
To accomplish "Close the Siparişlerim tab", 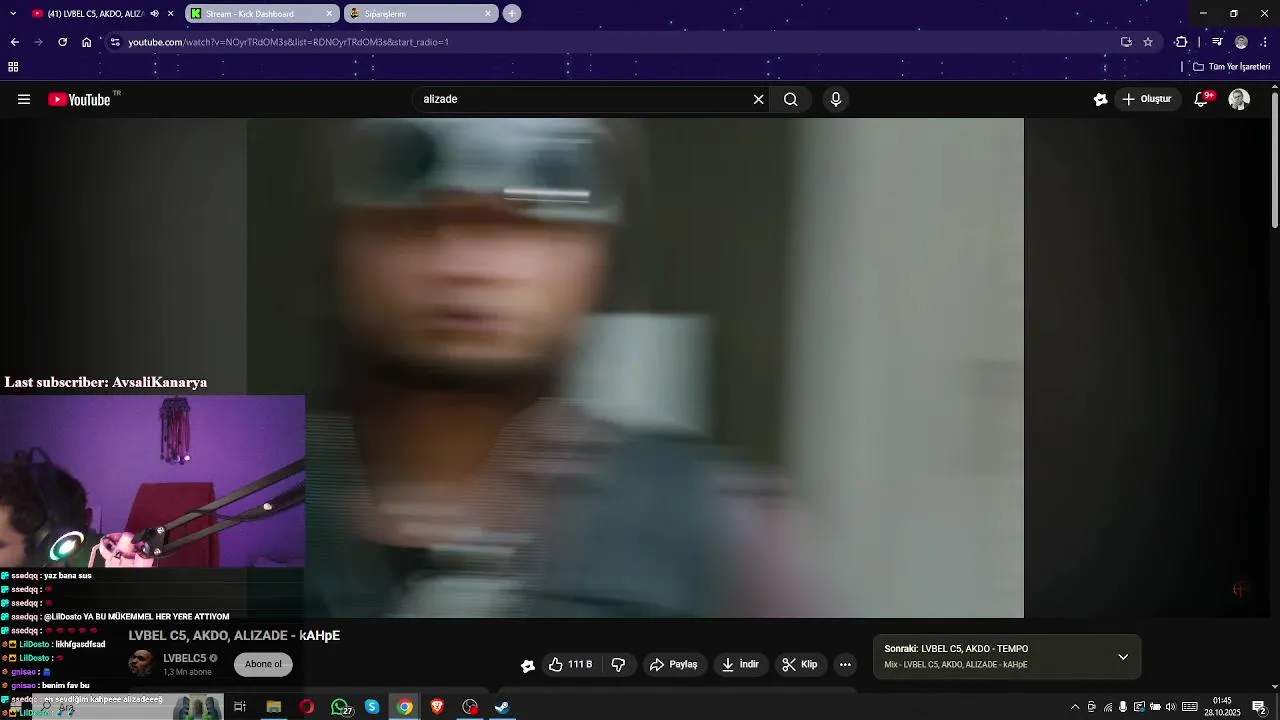I will pyautogui.click(x=488, y=14).
